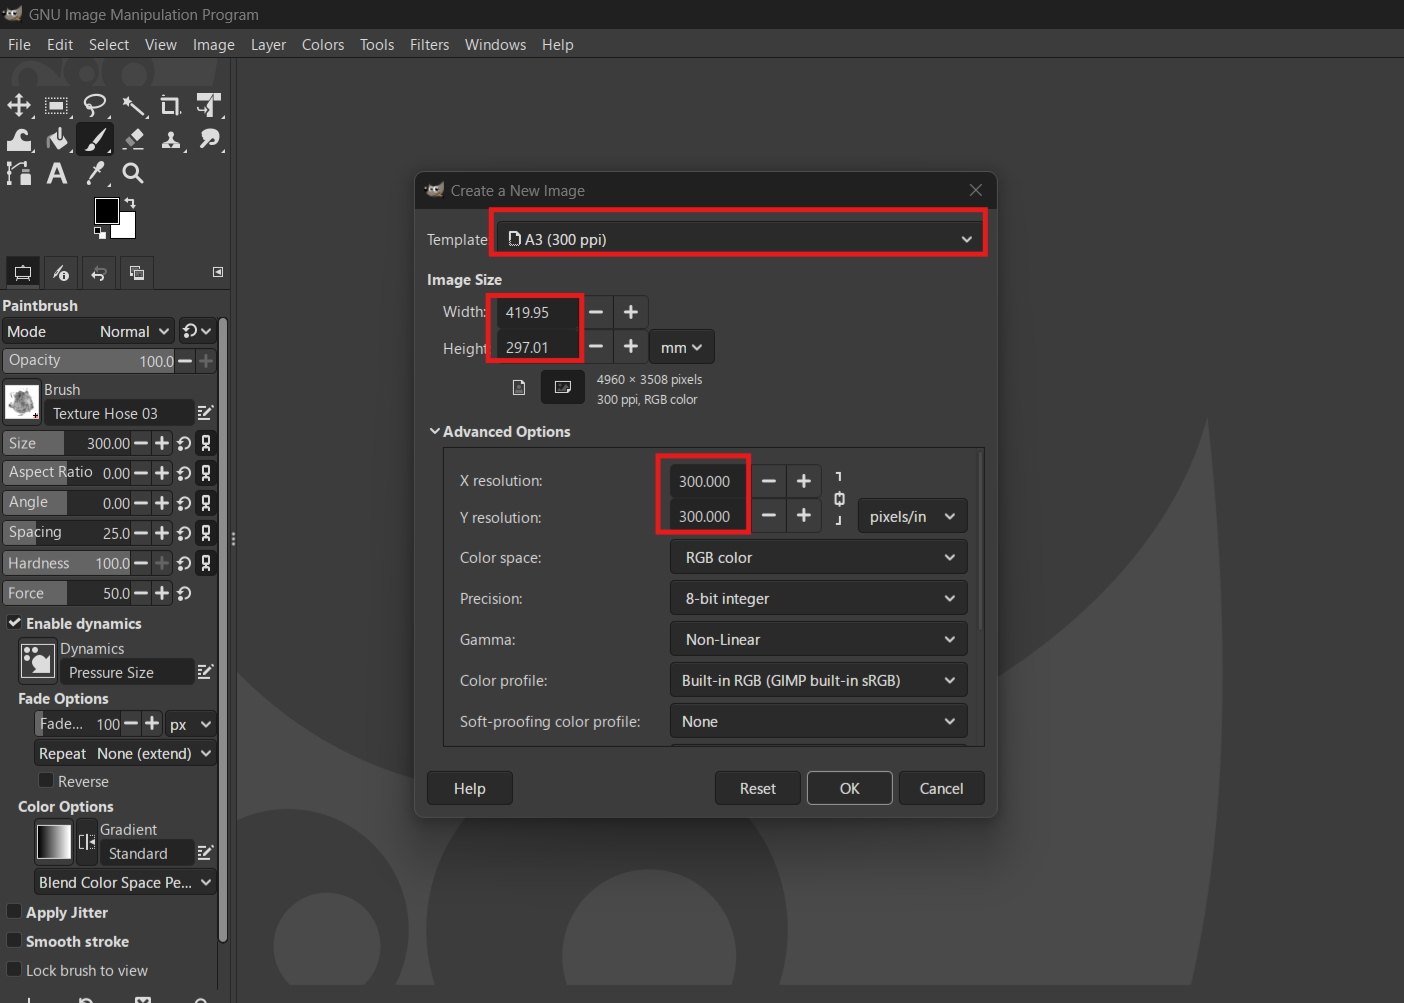1404x1003 pixels.
Task: Select the Free Select lasso tool
Action: tap(95, 105)
